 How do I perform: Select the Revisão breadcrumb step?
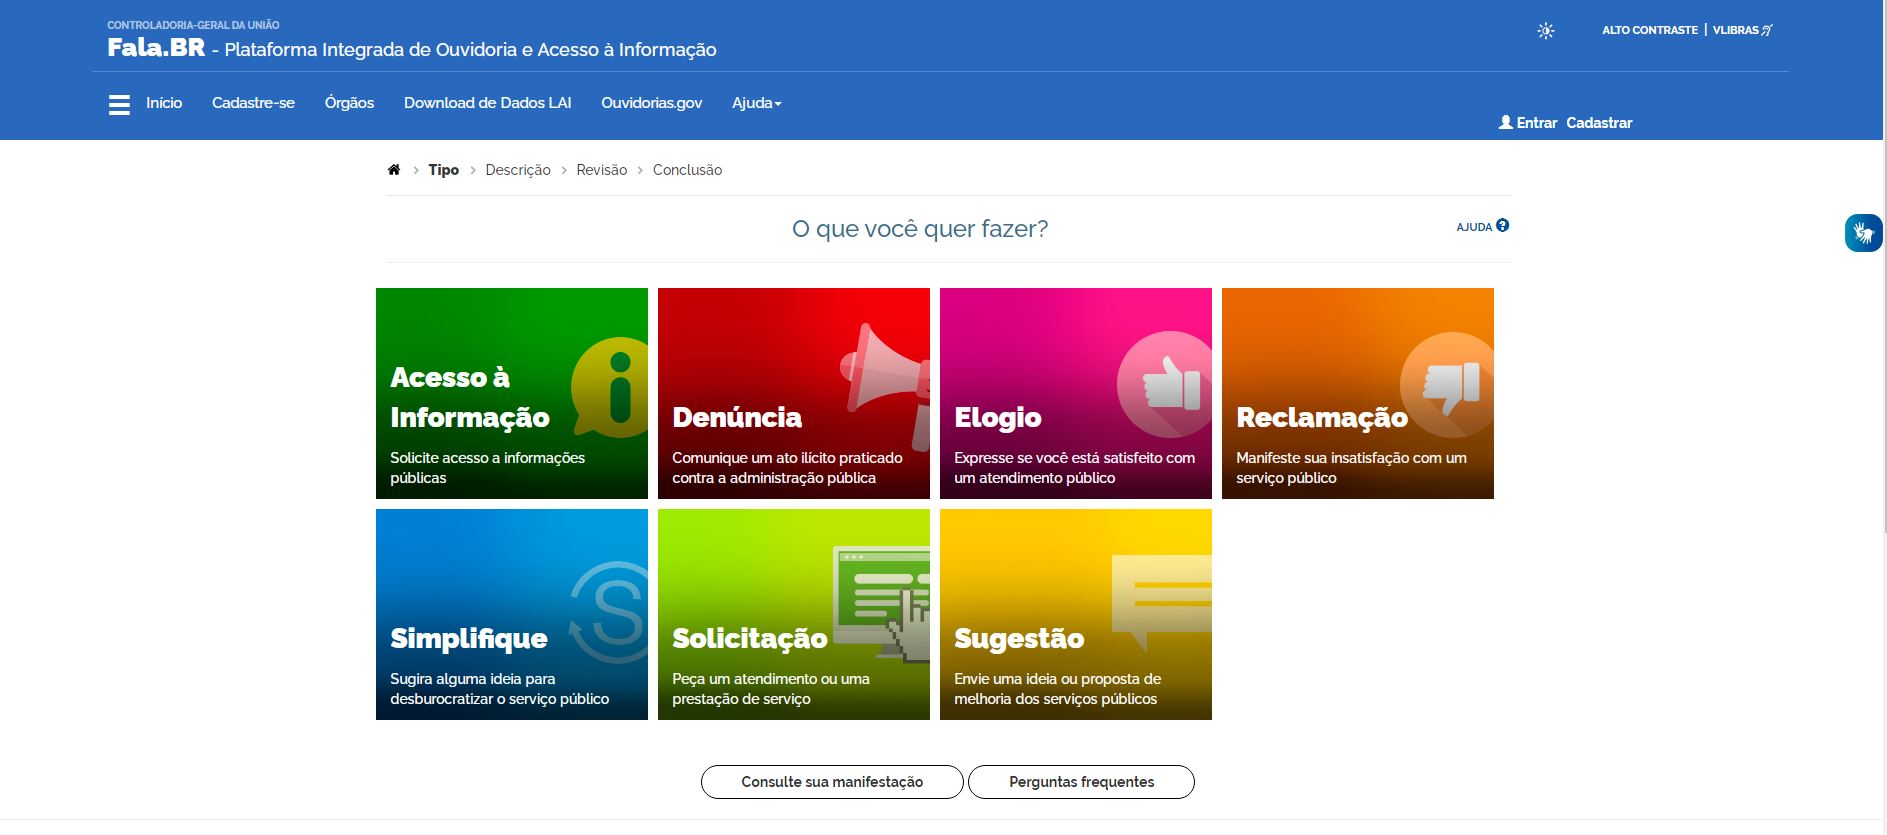[602, 170]
